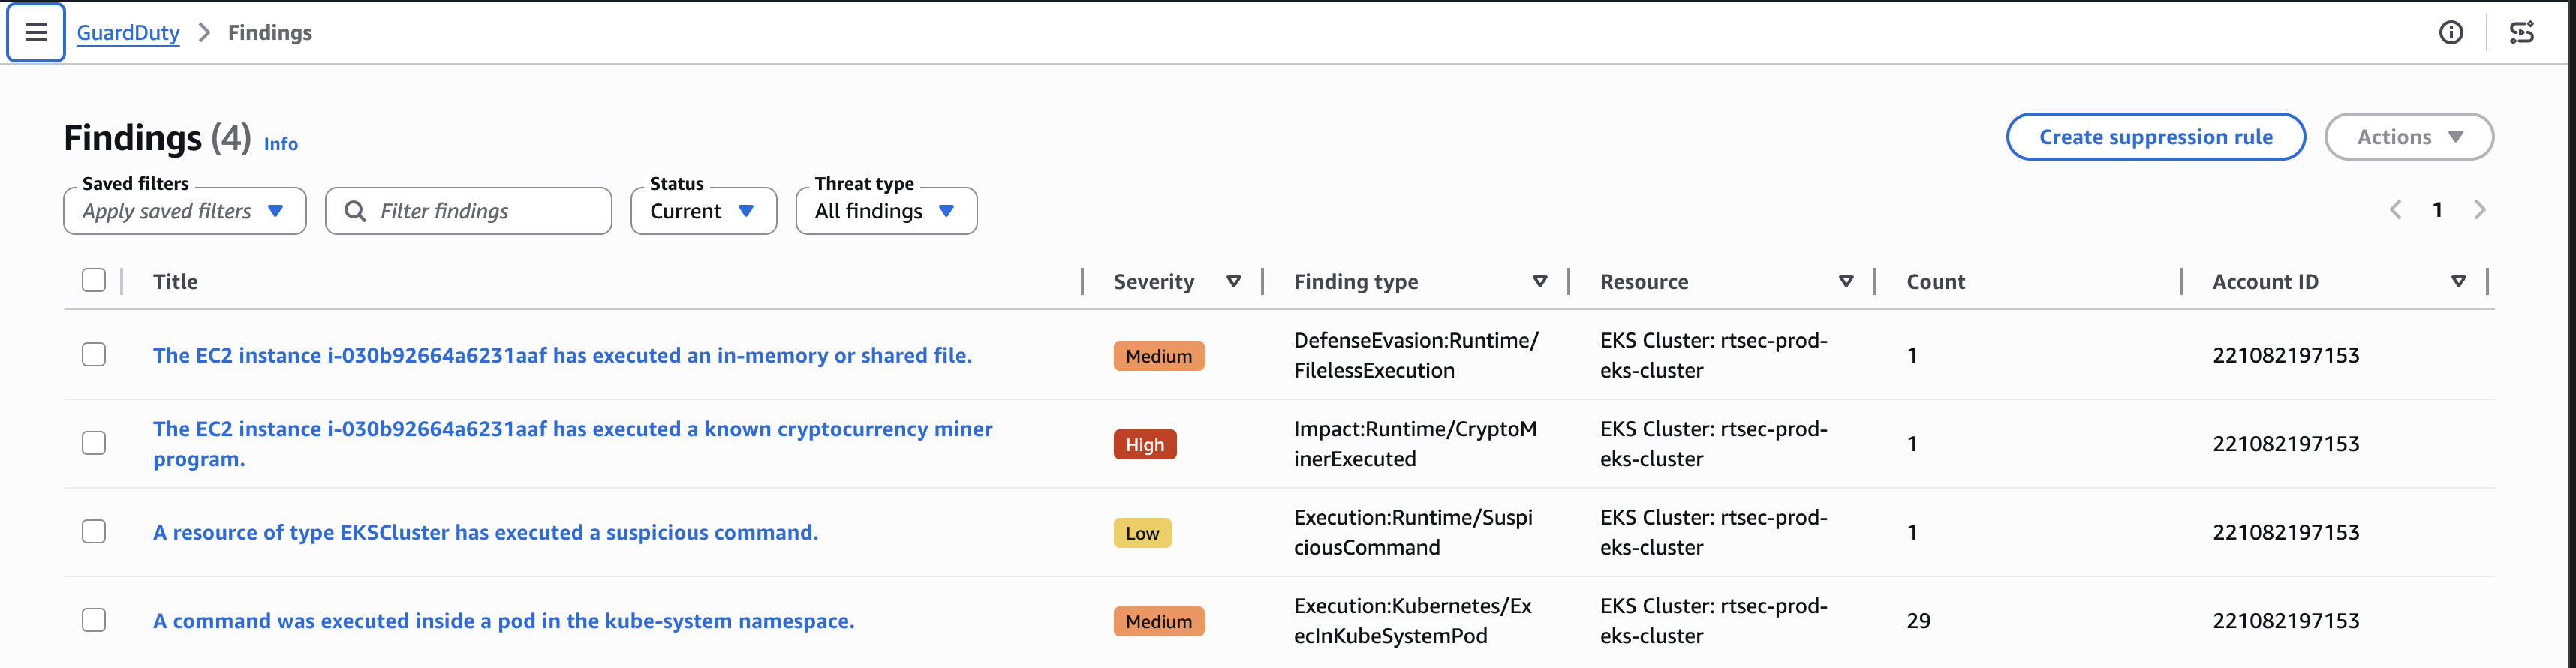Screen dimensions: 2576x668
Task: Open the kube-system namespace pod finding
Action: point(503,621)
